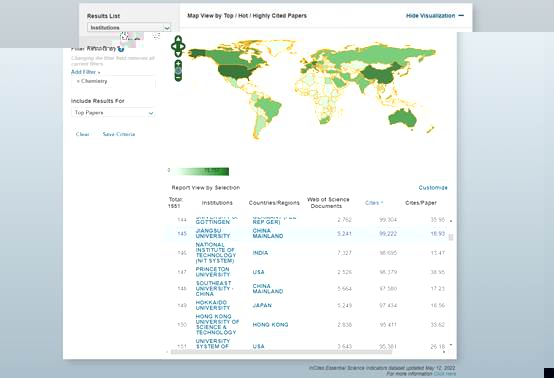Open Jiangsu University institution link
Viewport: 554px width, 378px height.
(213, 233)
